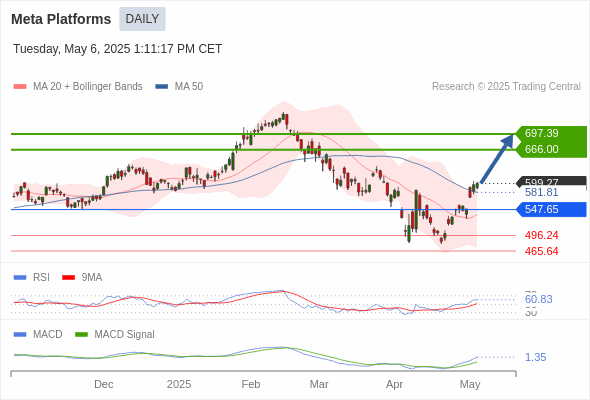Image resolution: width=590 pixels, height=400 pixels.
Task: Click the MACD 1.35 value label
Action: click(x=535, y=357)
